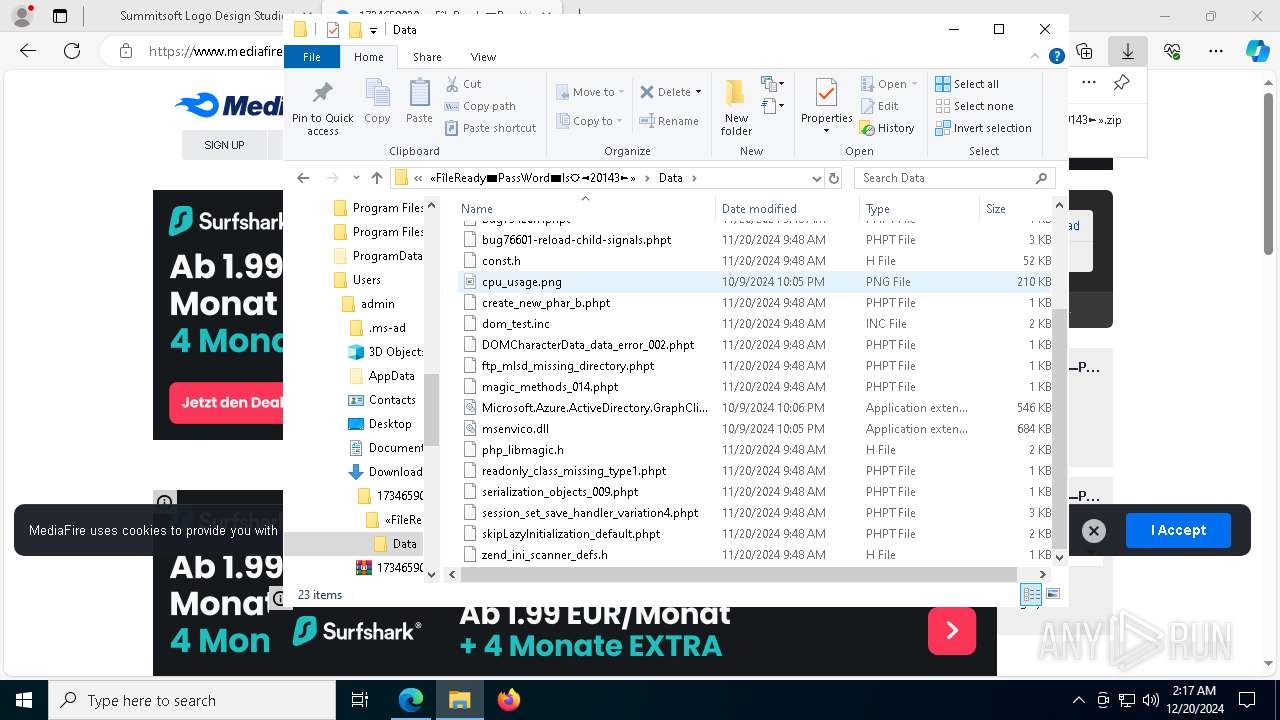Click the Cut scissors command

tap(463, 84)
